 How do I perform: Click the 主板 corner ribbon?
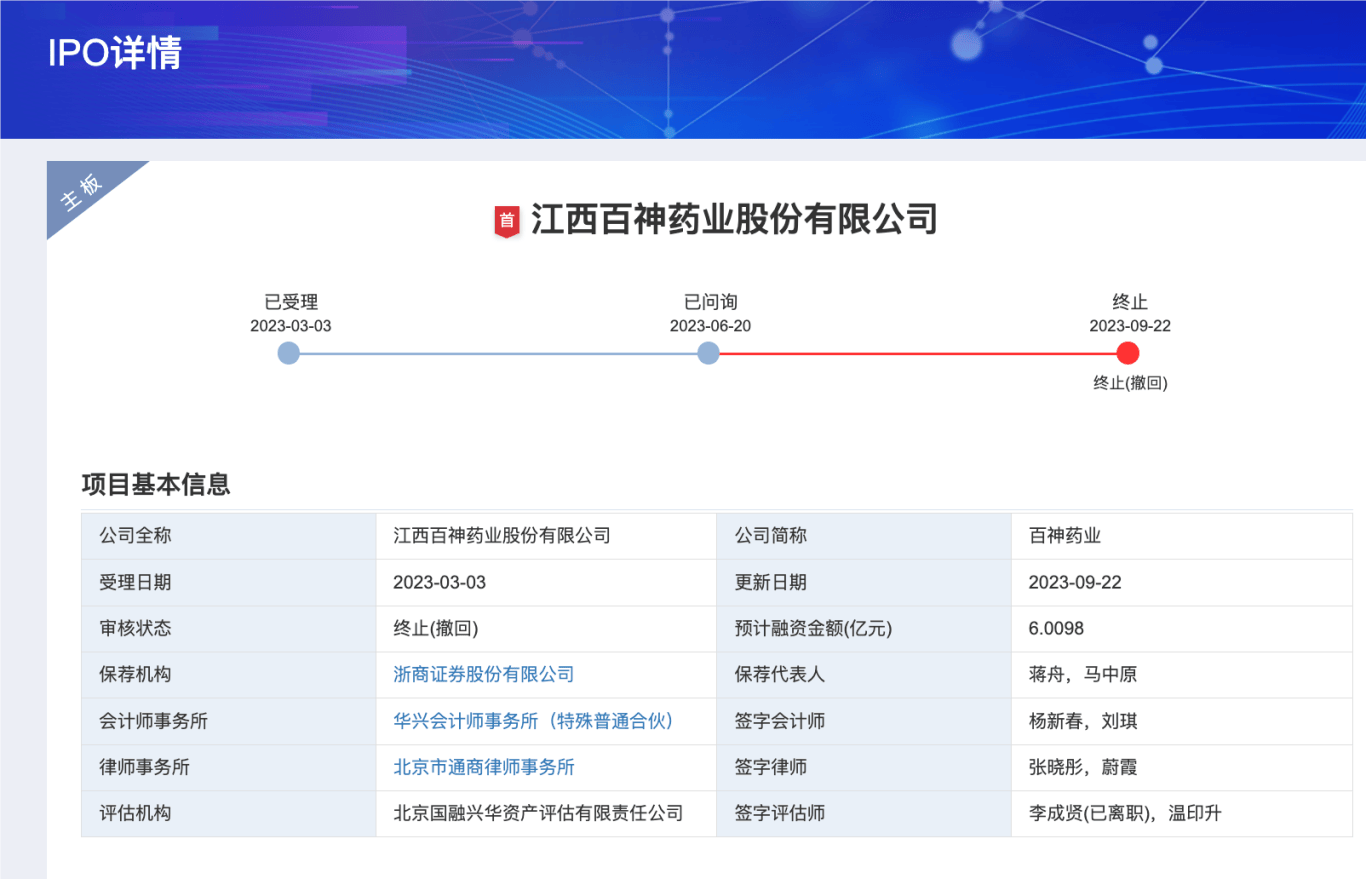tap(84, 193)
